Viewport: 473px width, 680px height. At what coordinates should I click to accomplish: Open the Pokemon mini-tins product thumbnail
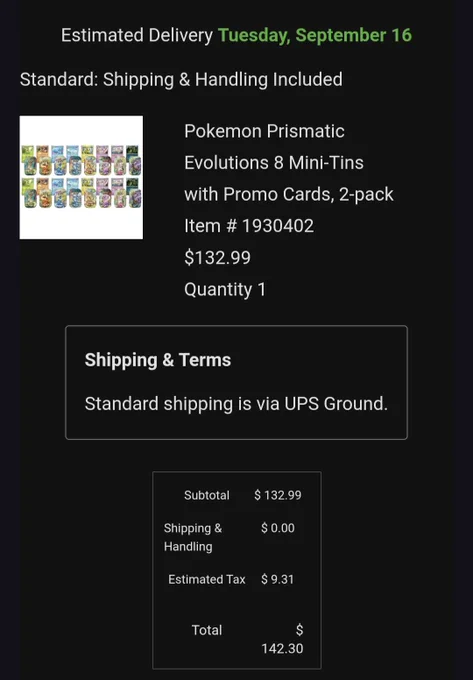pos(81,177)
